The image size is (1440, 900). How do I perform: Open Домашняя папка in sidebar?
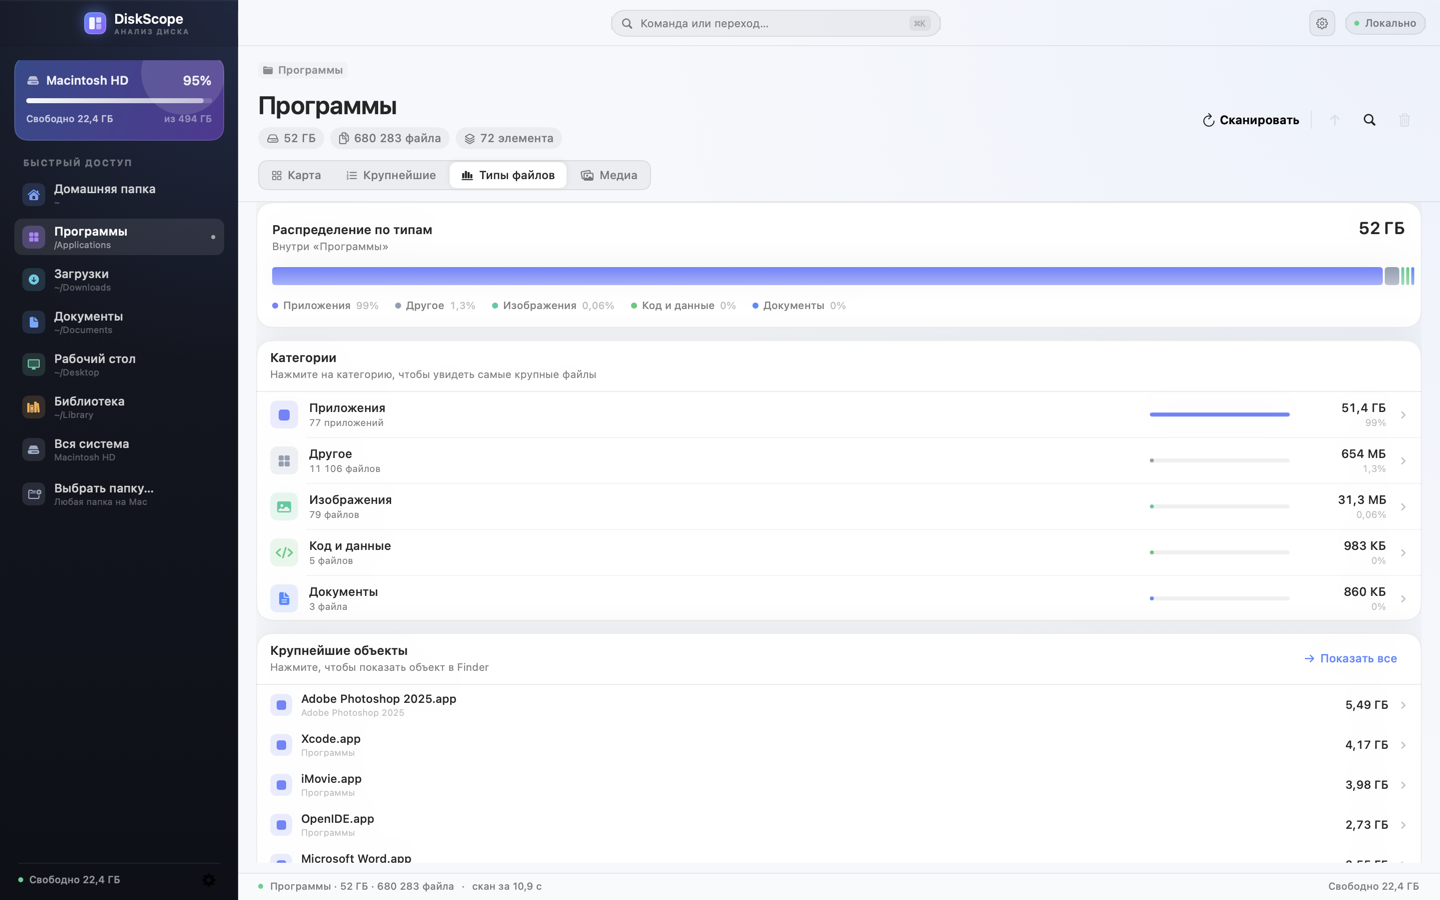[x=119, y=194]
